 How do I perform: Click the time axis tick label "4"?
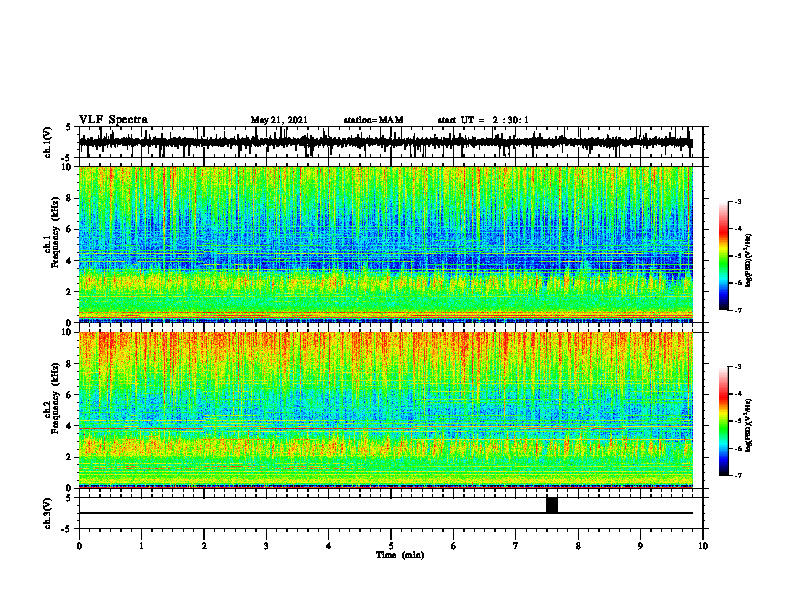[329, 546]
